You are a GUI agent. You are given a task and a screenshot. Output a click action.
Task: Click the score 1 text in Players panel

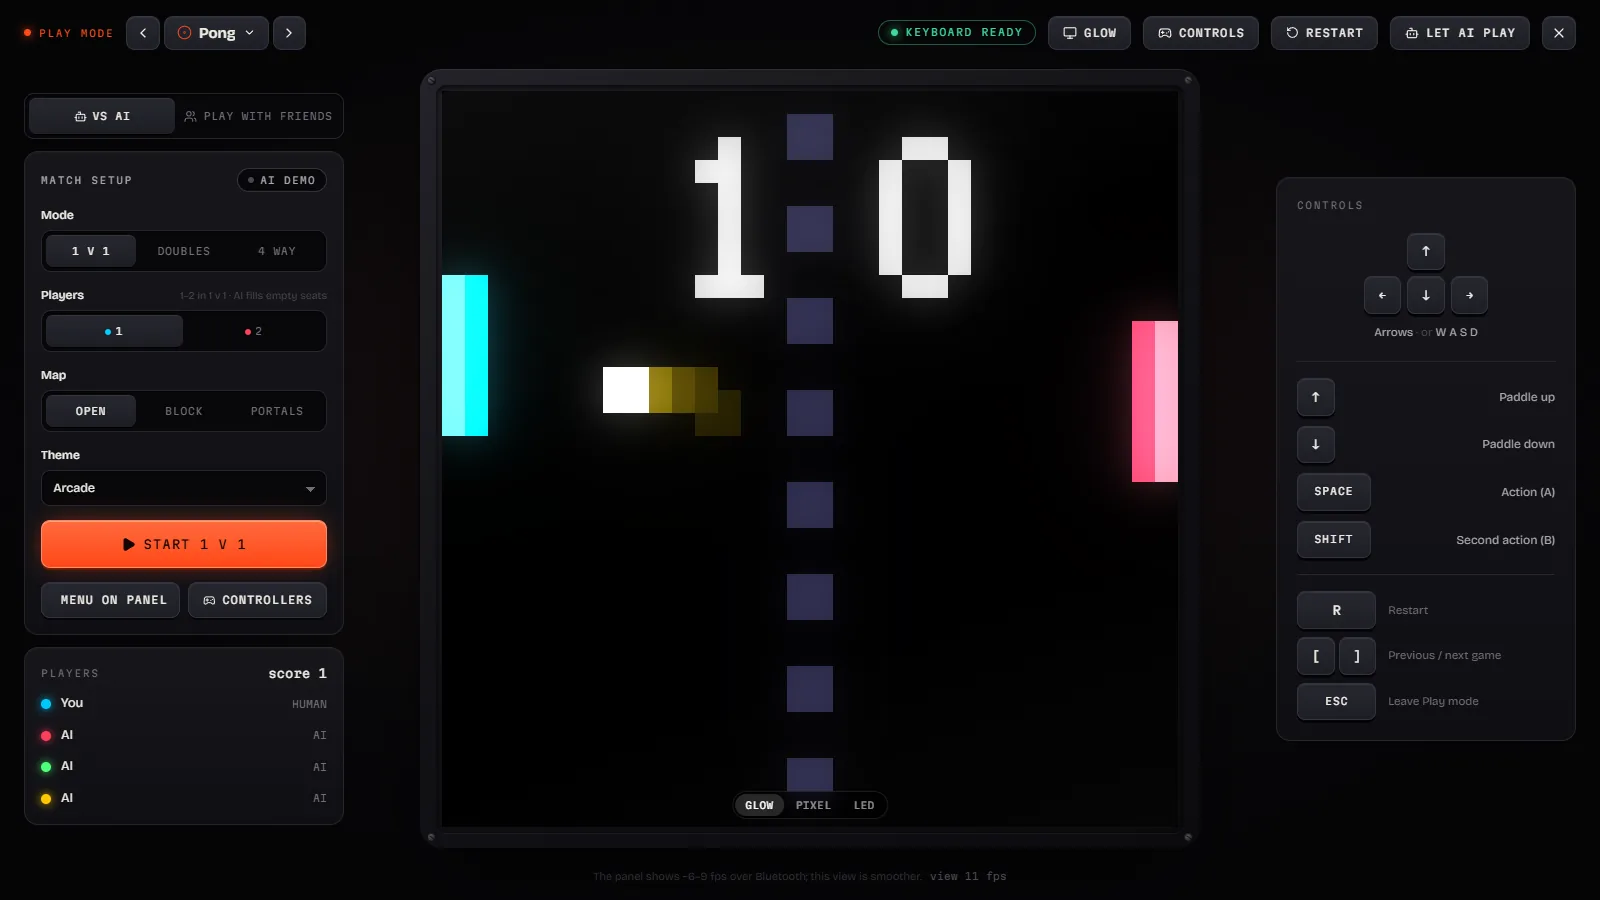pos(297,673)
